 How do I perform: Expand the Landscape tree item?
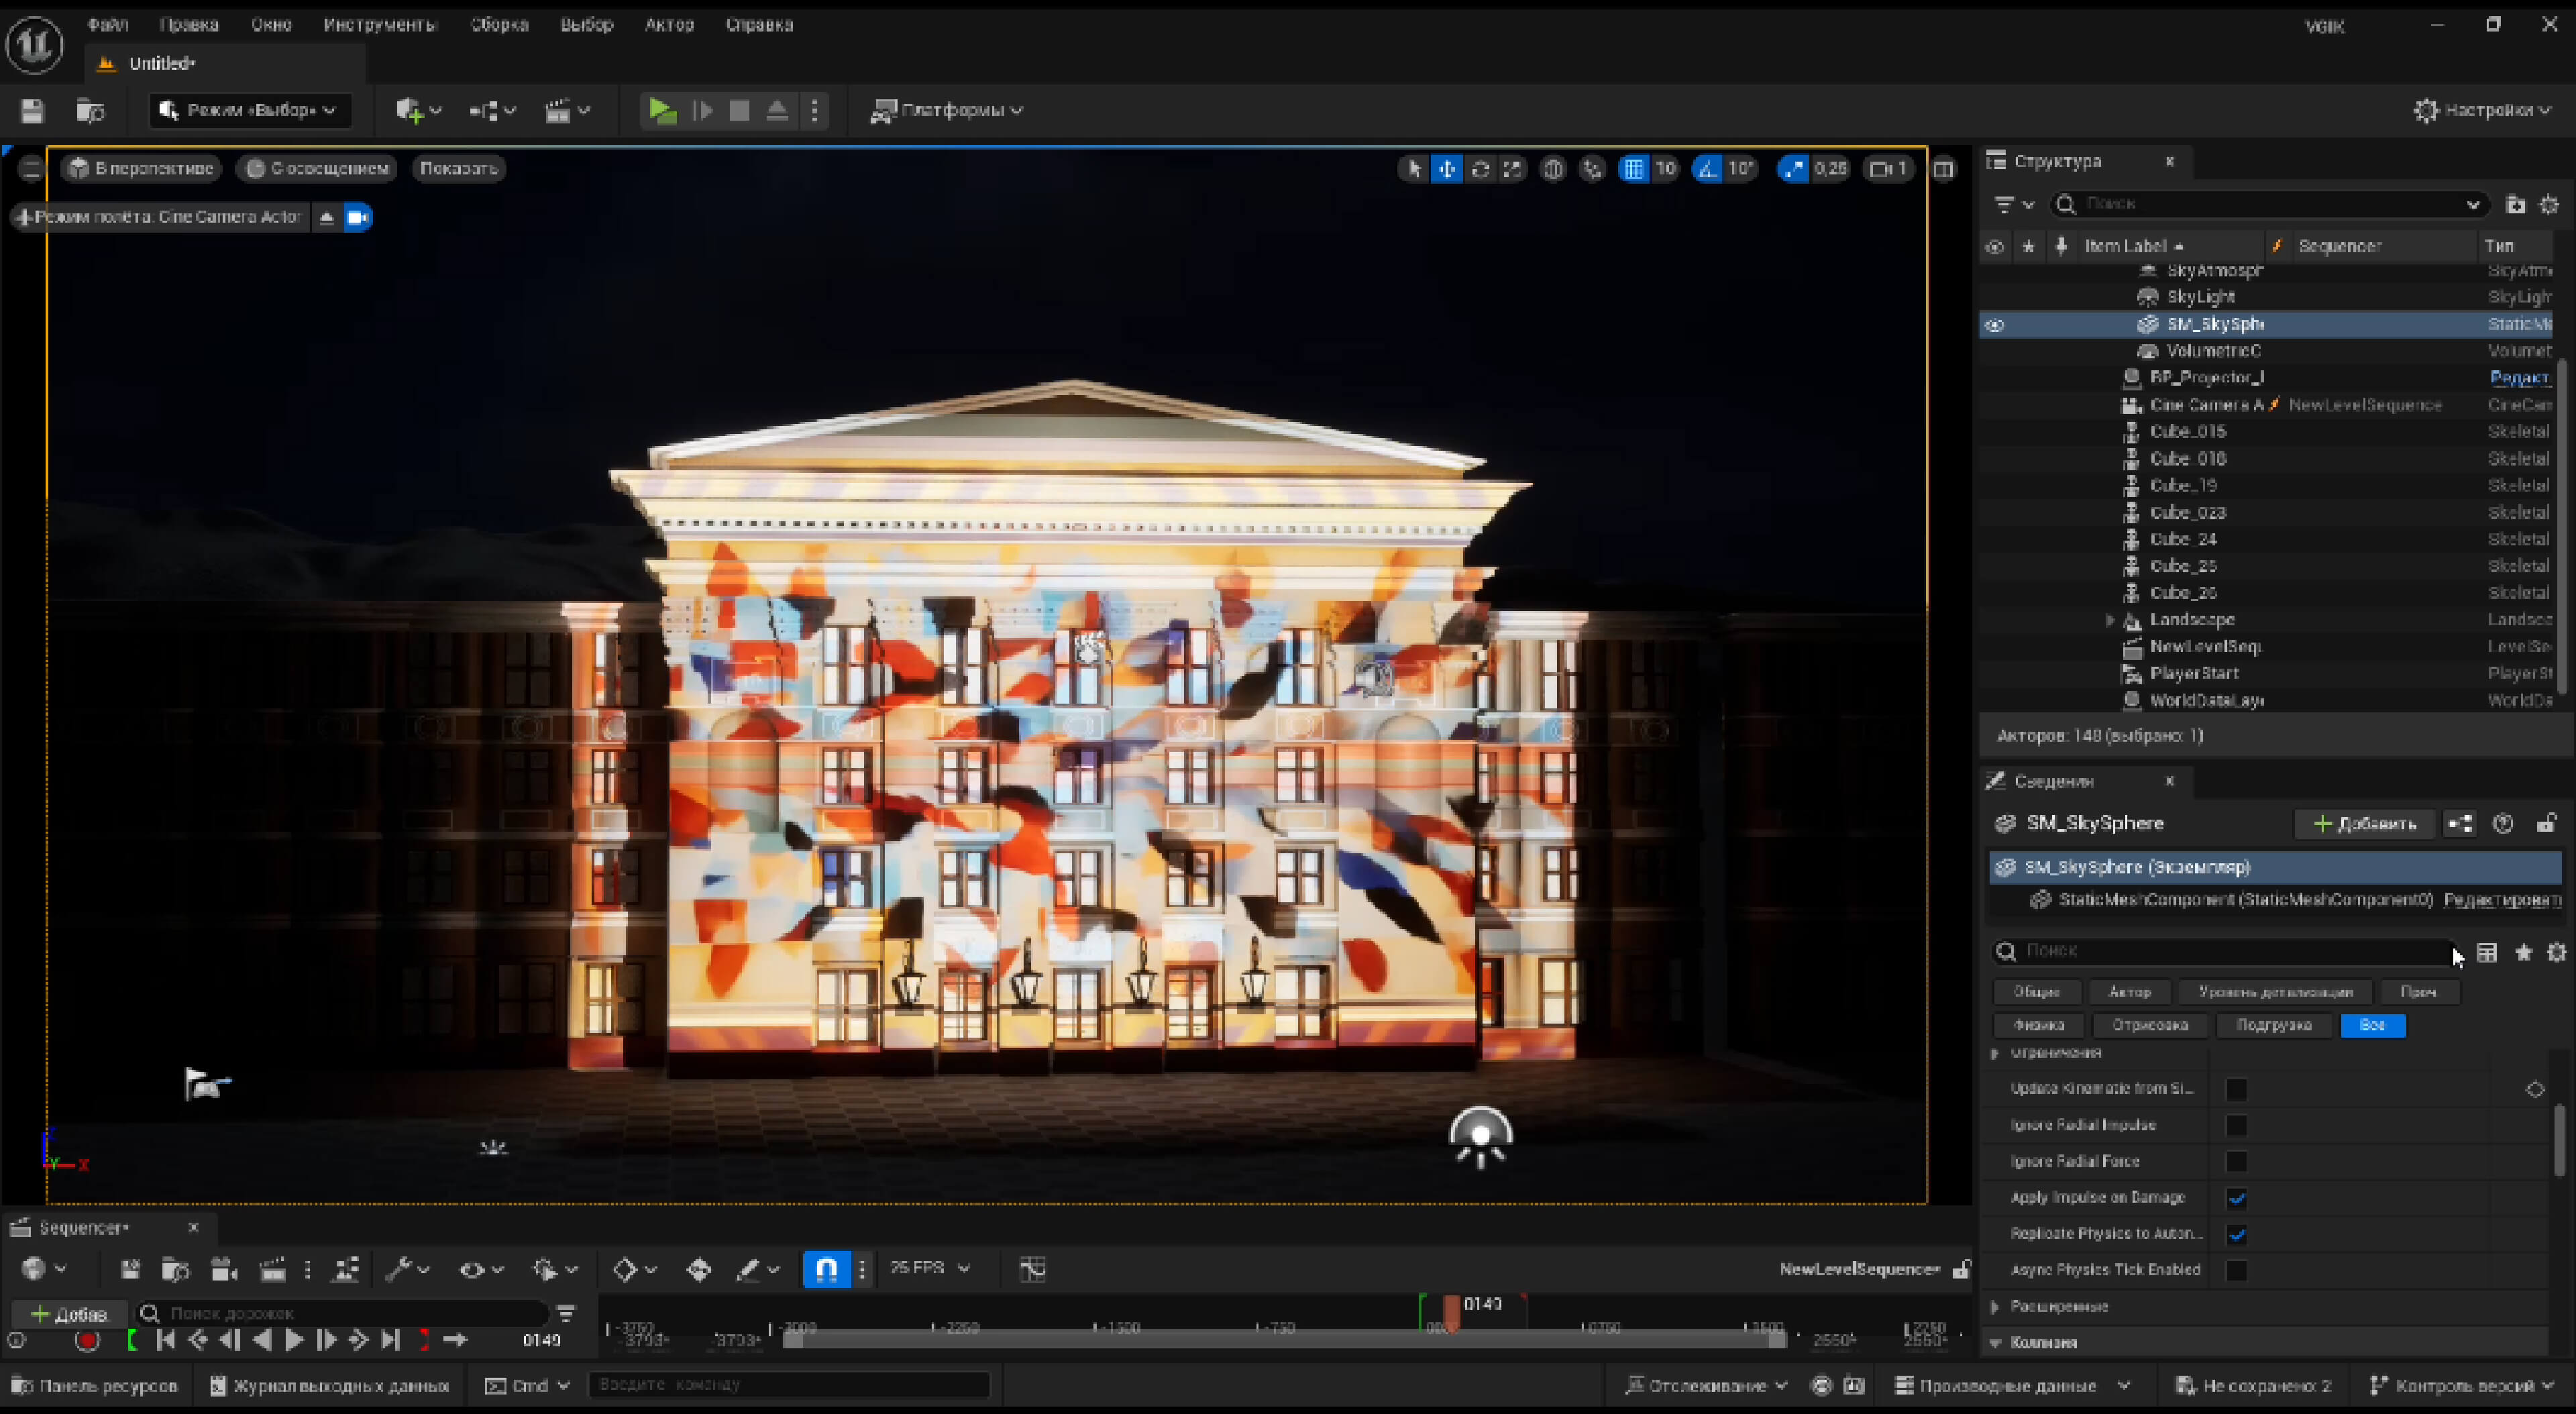pyautogui.click(x=2110, y=620)
